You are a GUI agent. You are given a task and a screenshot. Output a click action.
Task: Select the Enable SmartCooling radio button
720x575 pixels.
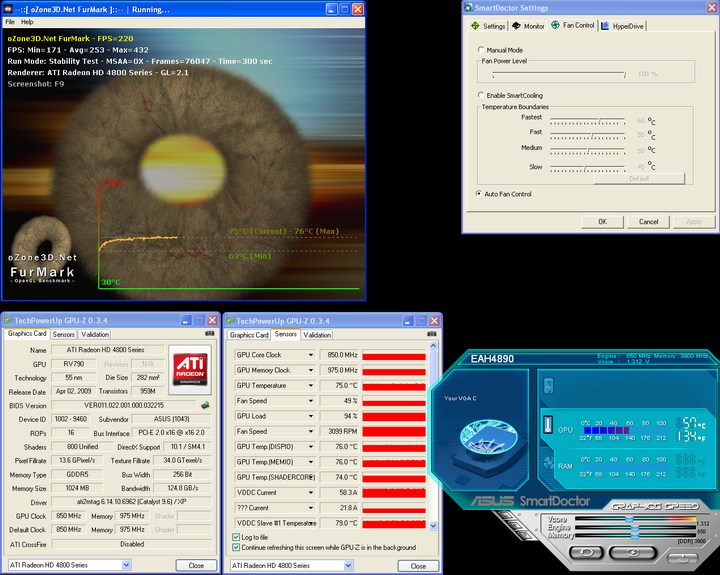481,95
